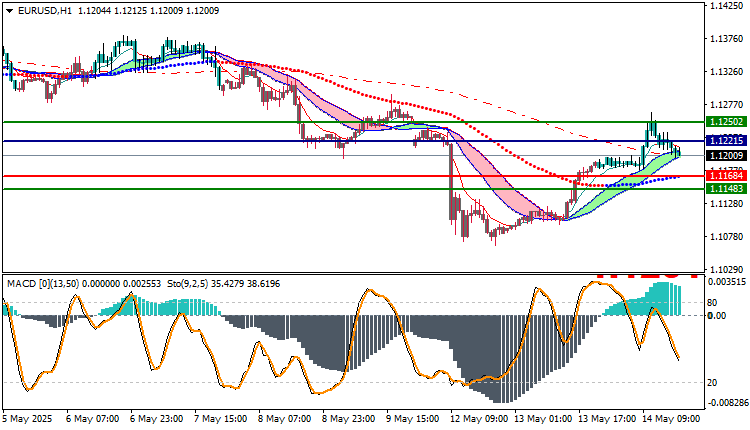
Task: Click the 1.13260 price scale value
Action: coord(727,72)
